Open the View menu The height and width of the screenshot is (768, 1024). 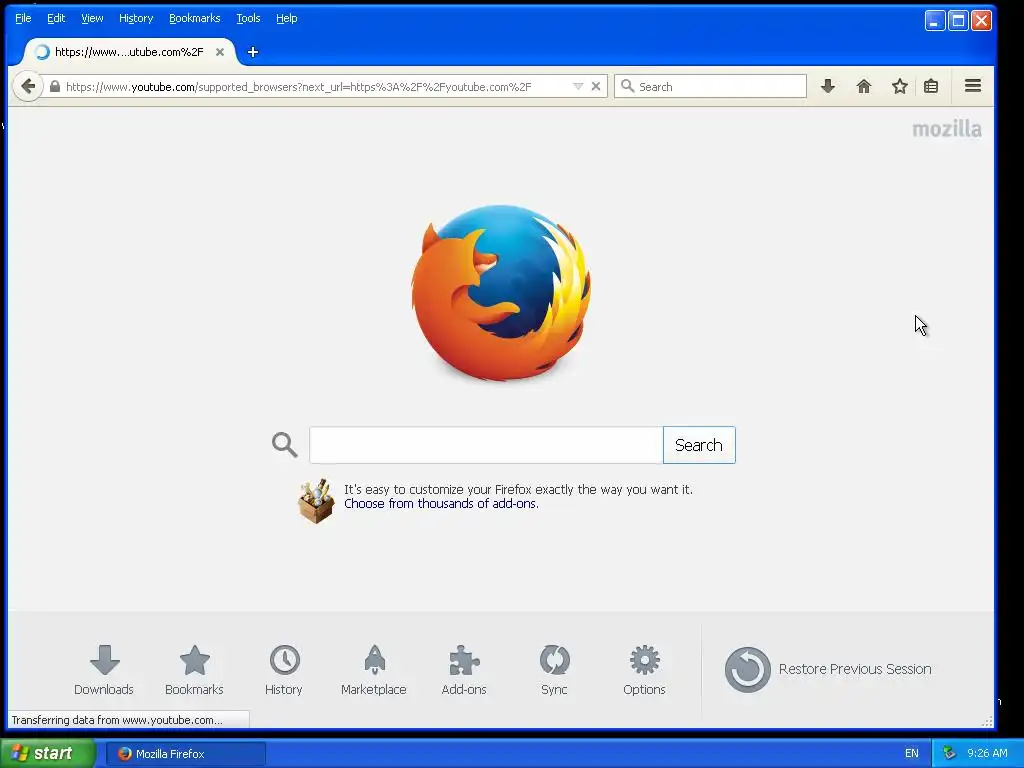92,18
